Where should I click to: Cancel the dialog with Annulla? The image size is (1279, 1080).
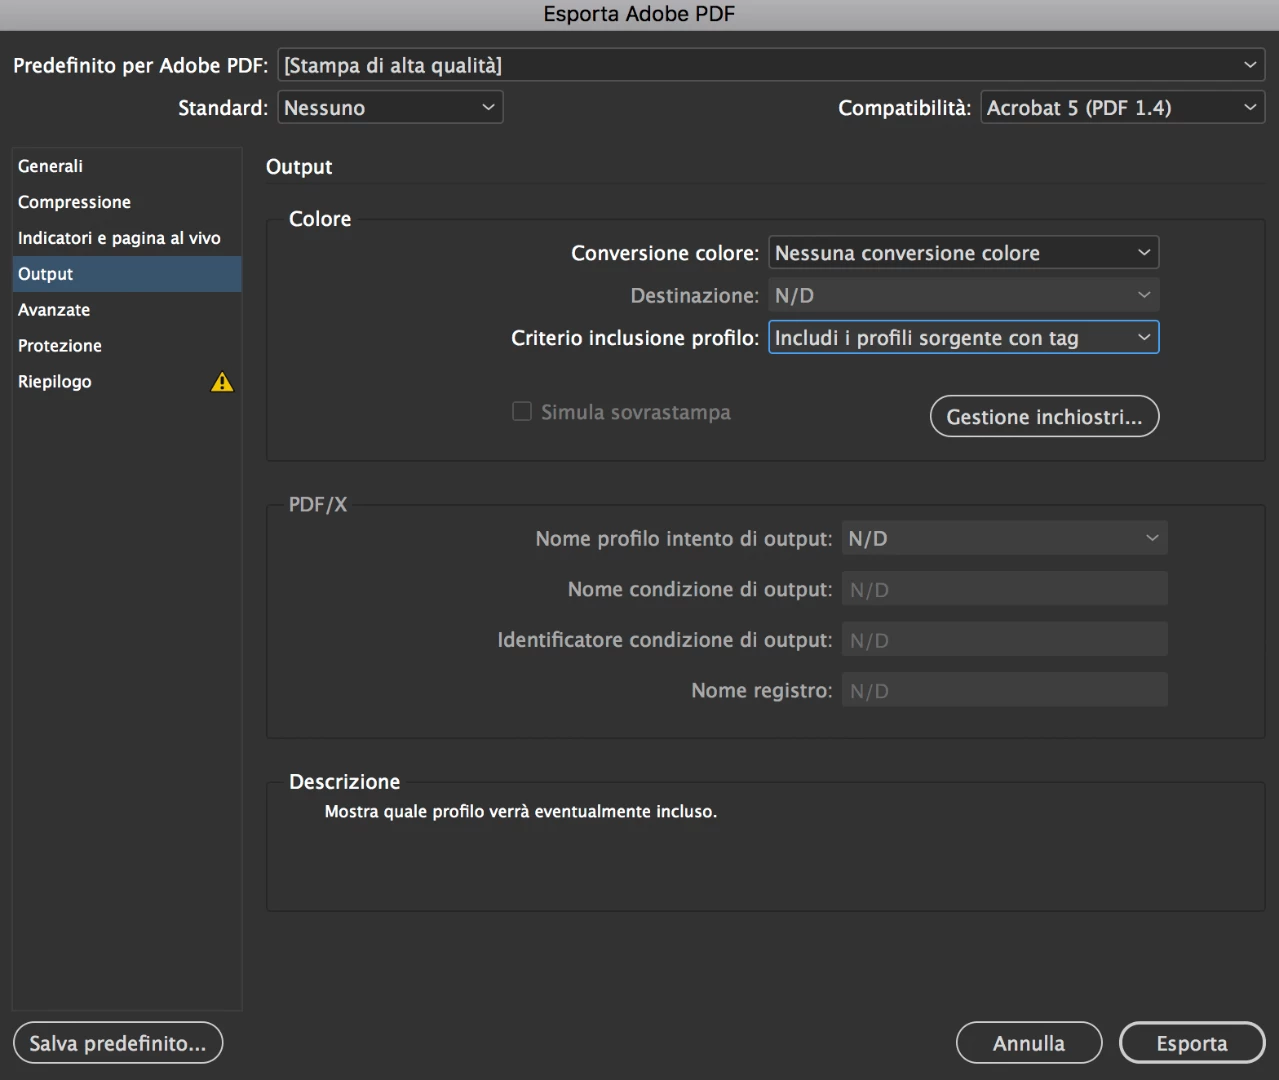pos(1029,1043)
